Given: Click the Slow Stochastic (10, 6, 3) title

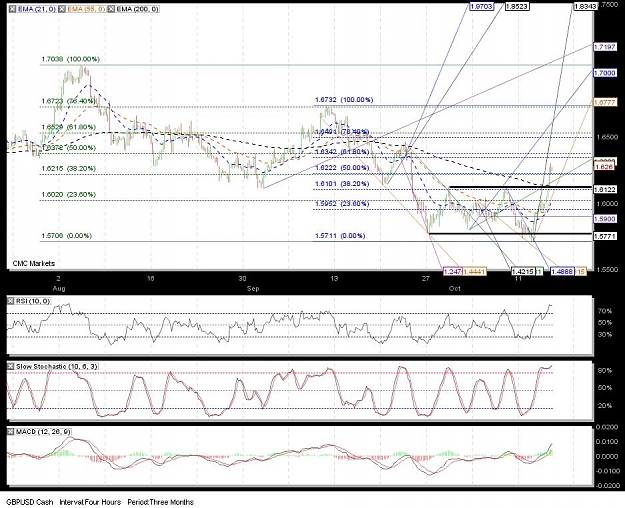Looking at the screenshot, I should [57, 366].
